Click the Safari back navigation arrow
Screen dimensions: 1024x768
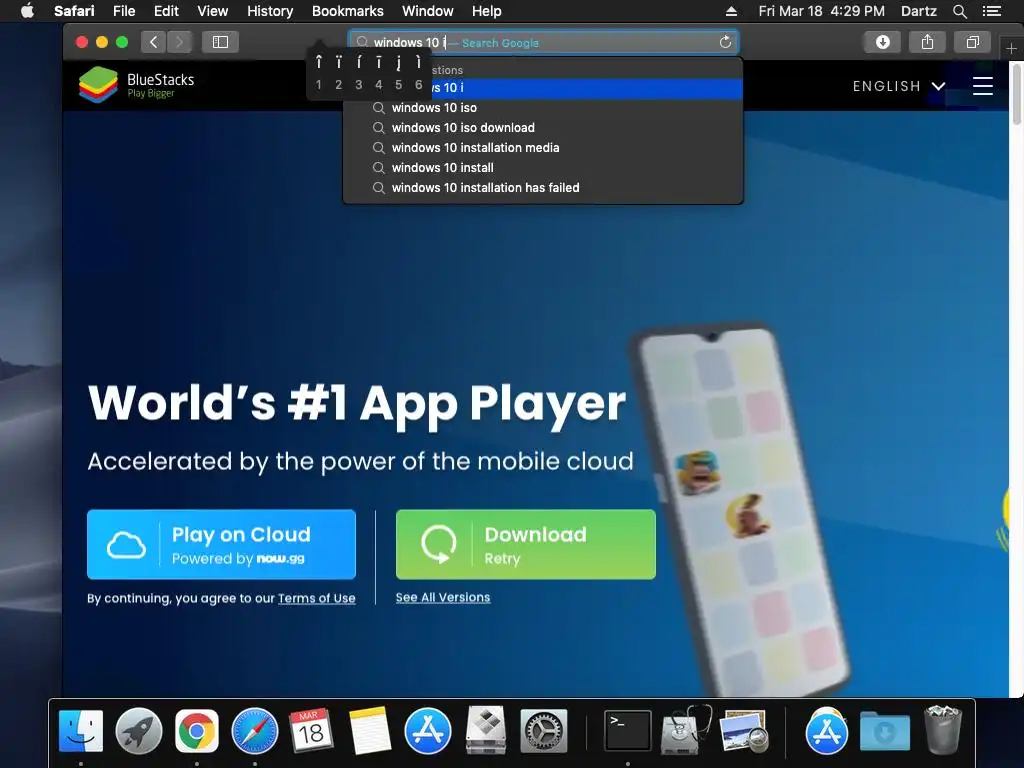point(153,42)
